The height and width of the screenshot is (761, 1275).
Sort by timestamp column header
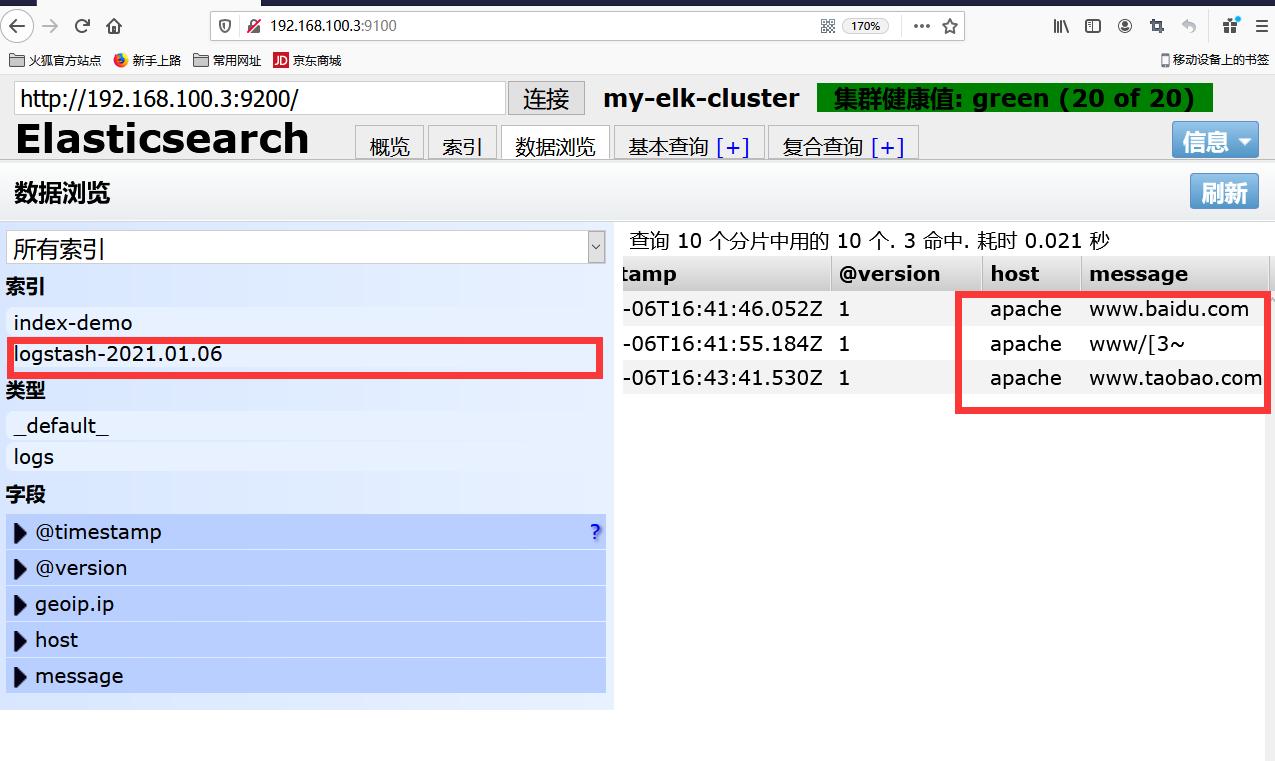tap(726, 274)
